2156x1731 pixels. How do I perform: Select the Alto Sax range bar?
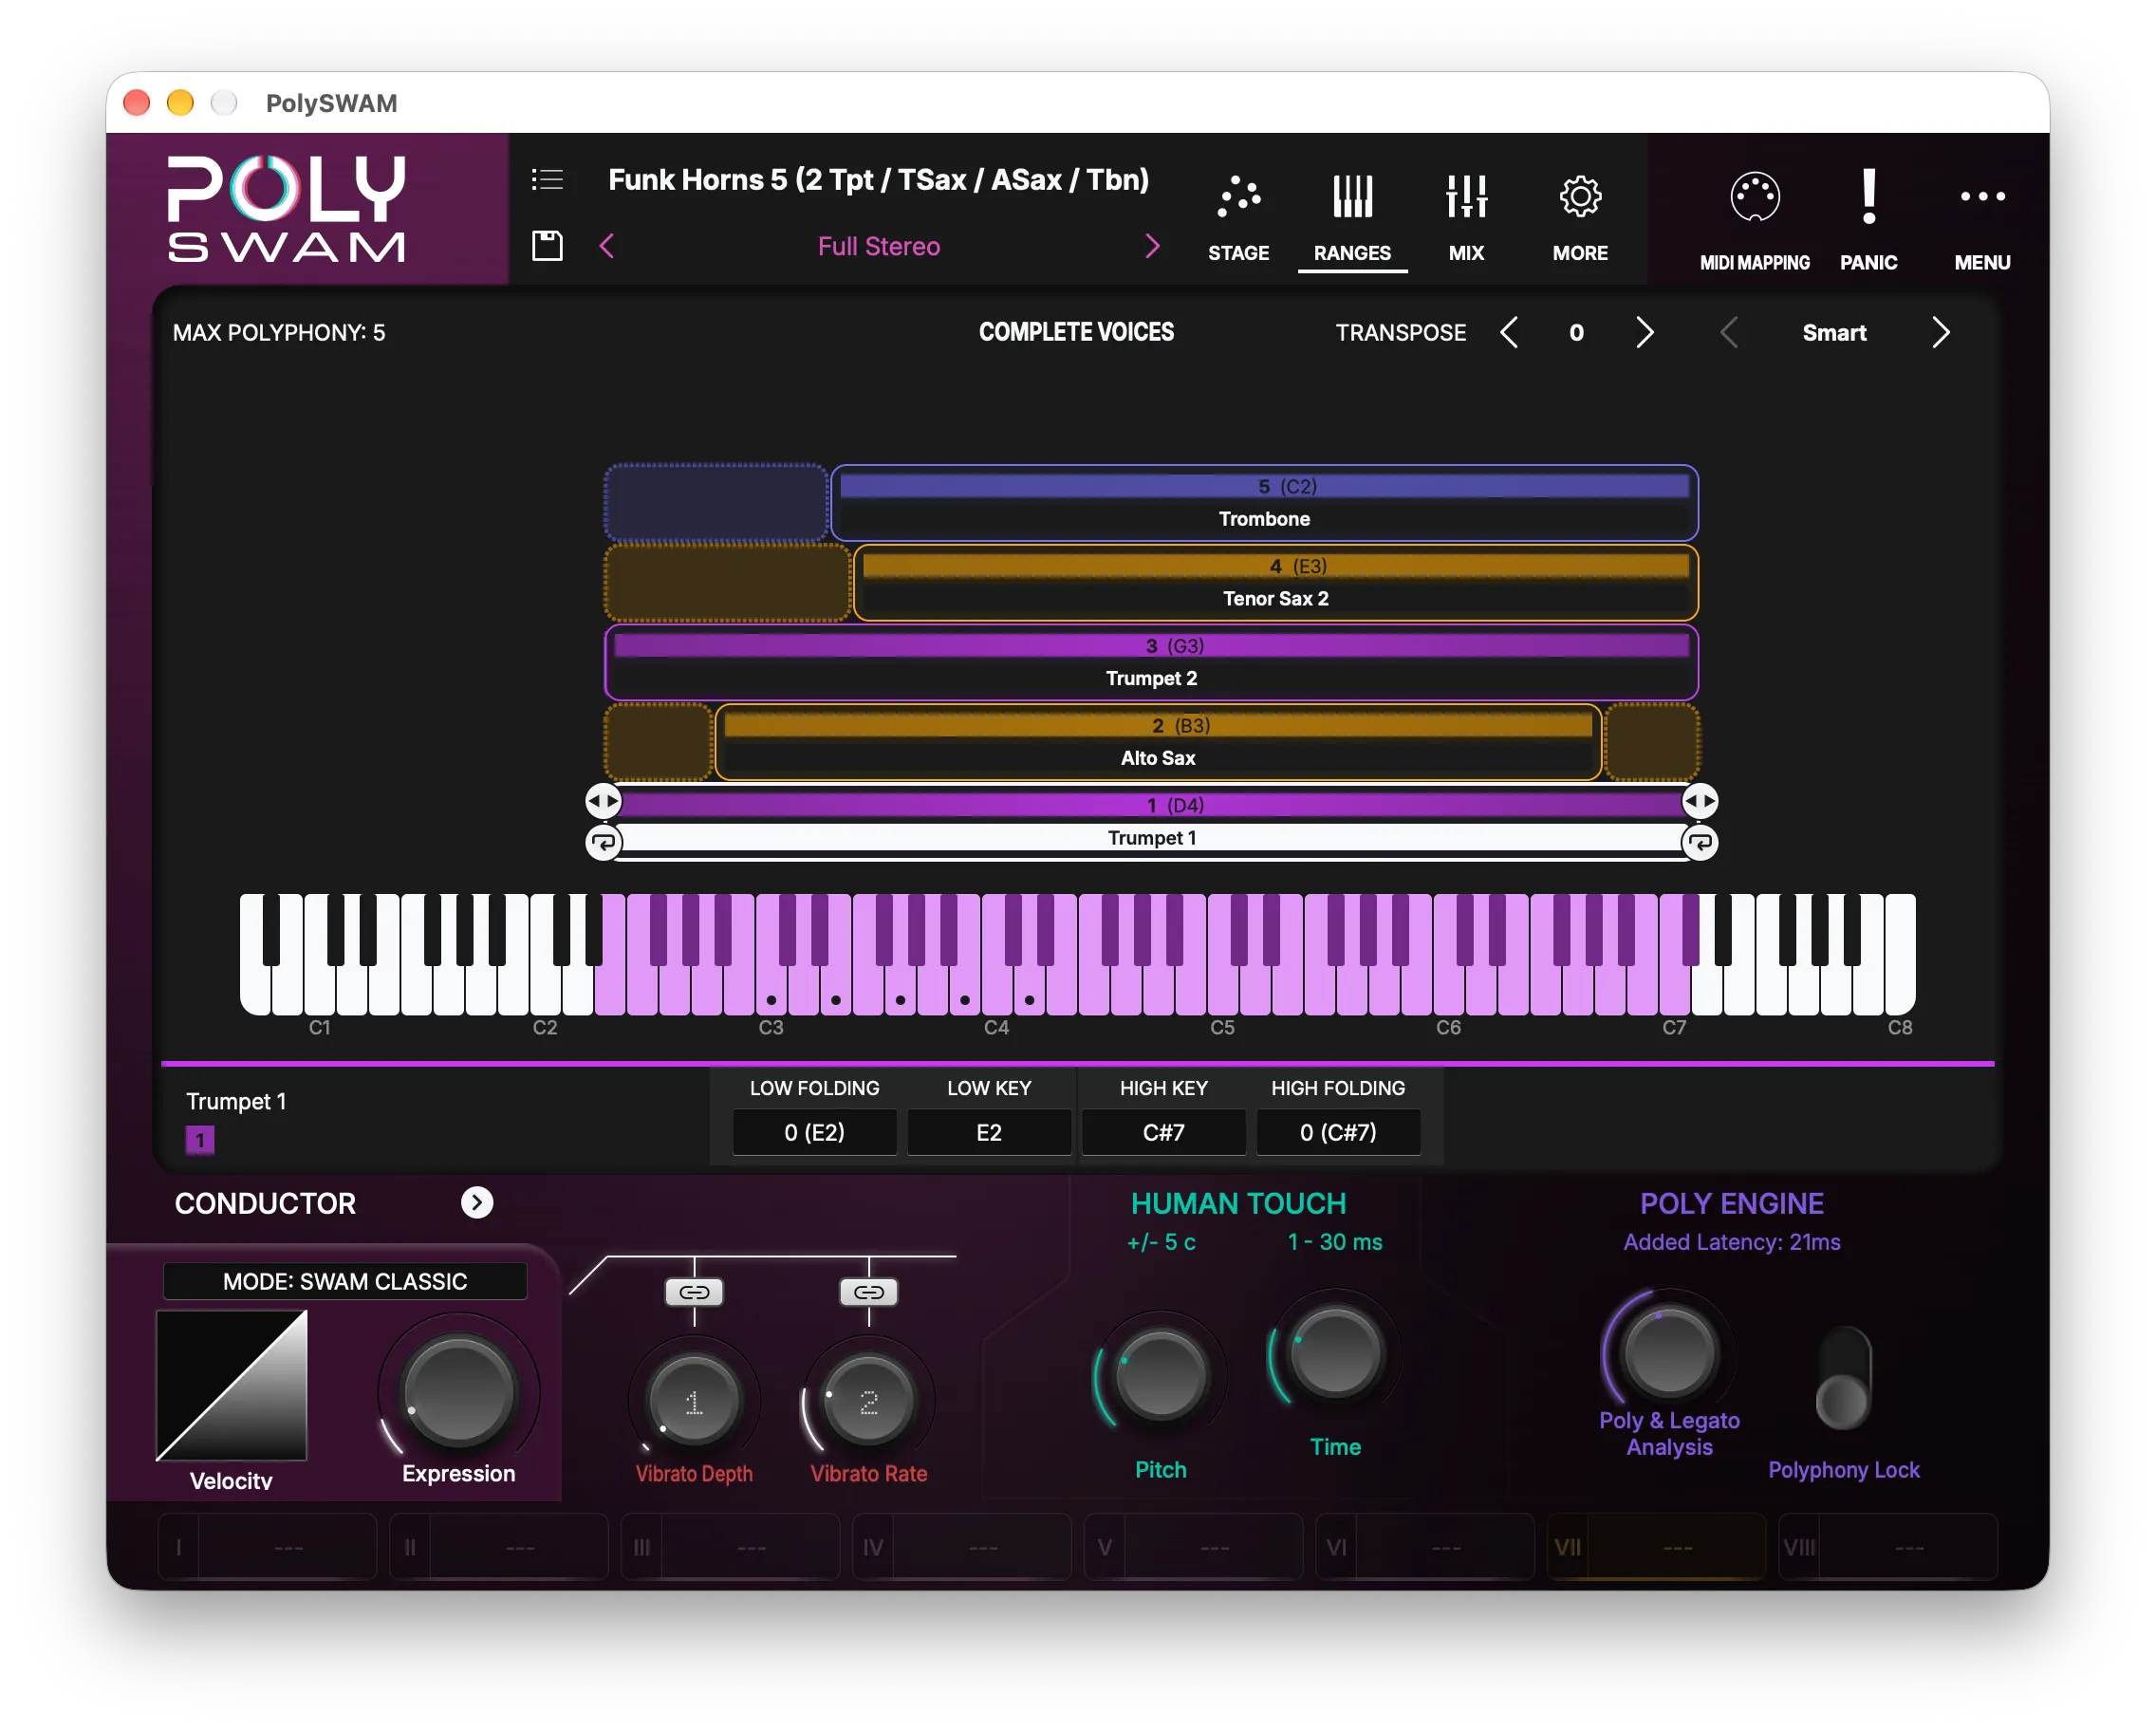tap(1158, 742)
